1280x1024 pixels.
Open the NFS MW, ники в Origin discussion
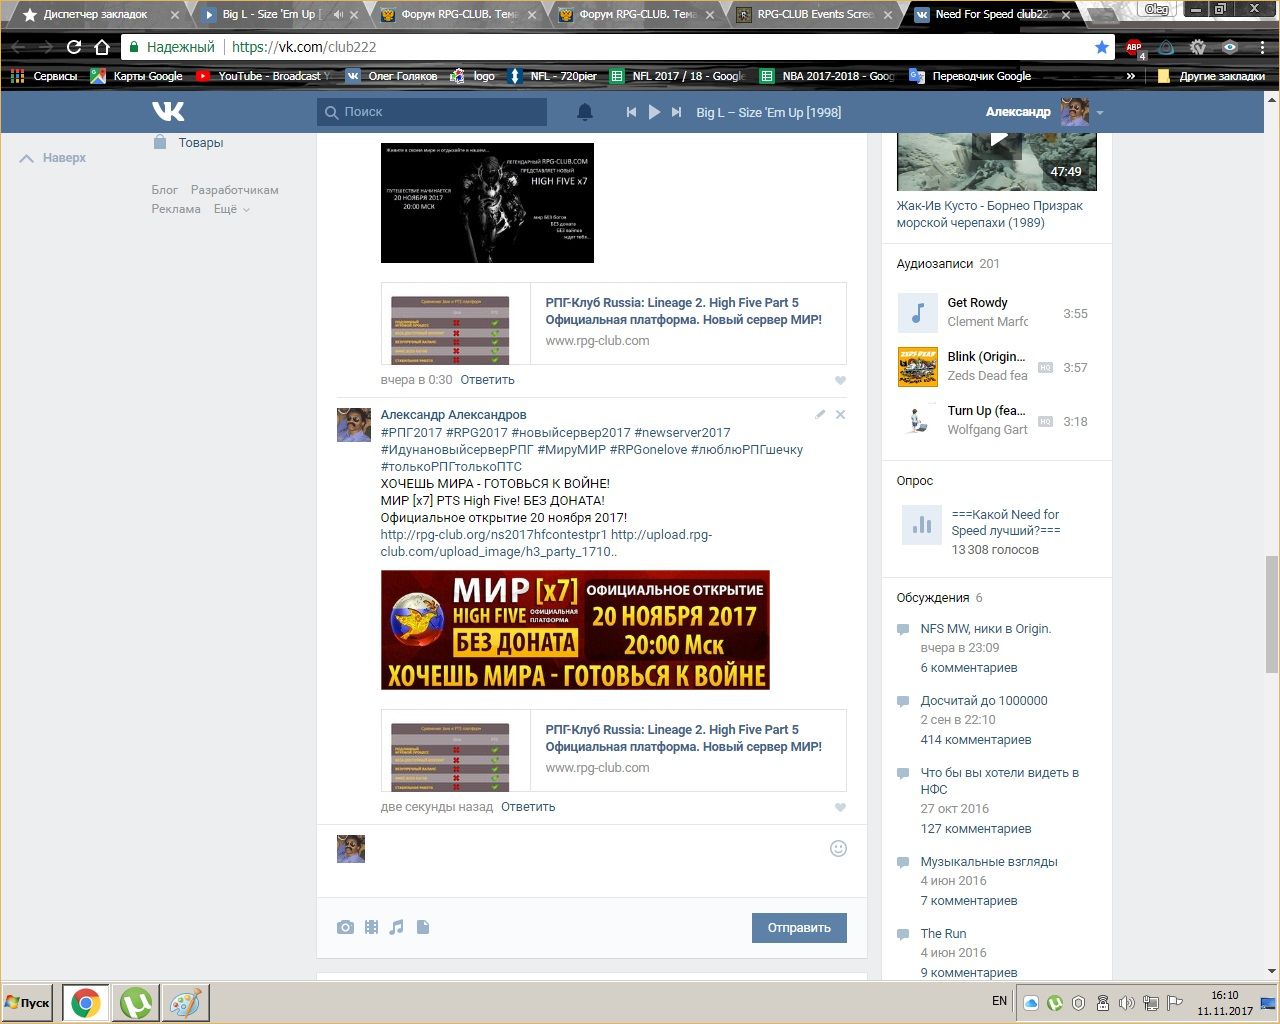pyautogui.click(x=986, y=629)
